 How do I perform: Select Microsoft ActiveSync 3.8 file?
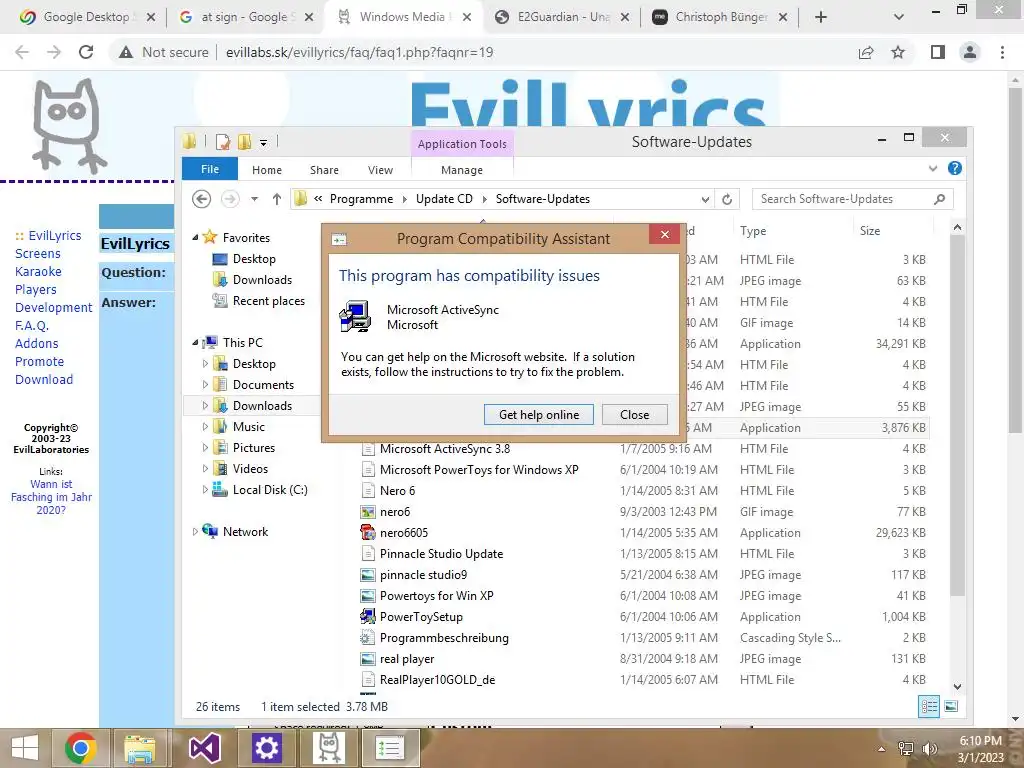tap(445, 449)
